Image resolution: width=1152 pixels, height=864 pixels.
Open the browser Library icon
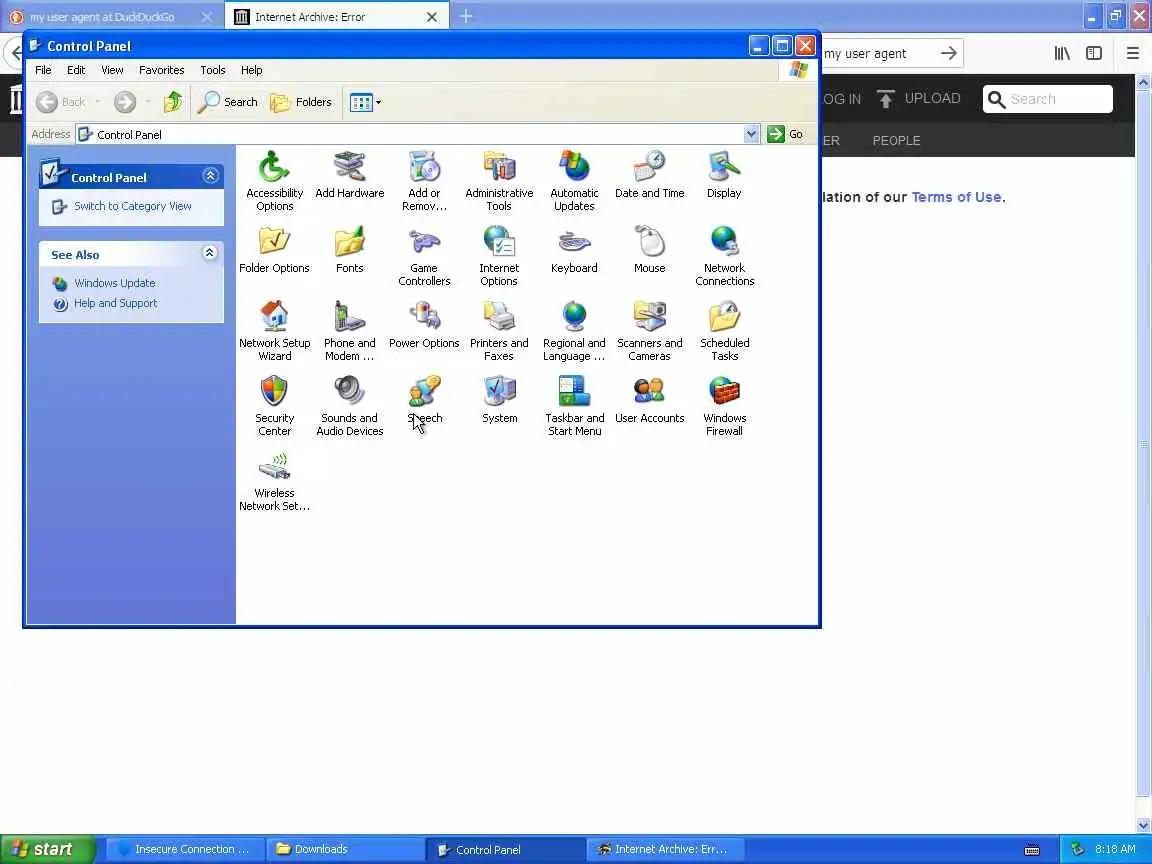pos(1062,53)
